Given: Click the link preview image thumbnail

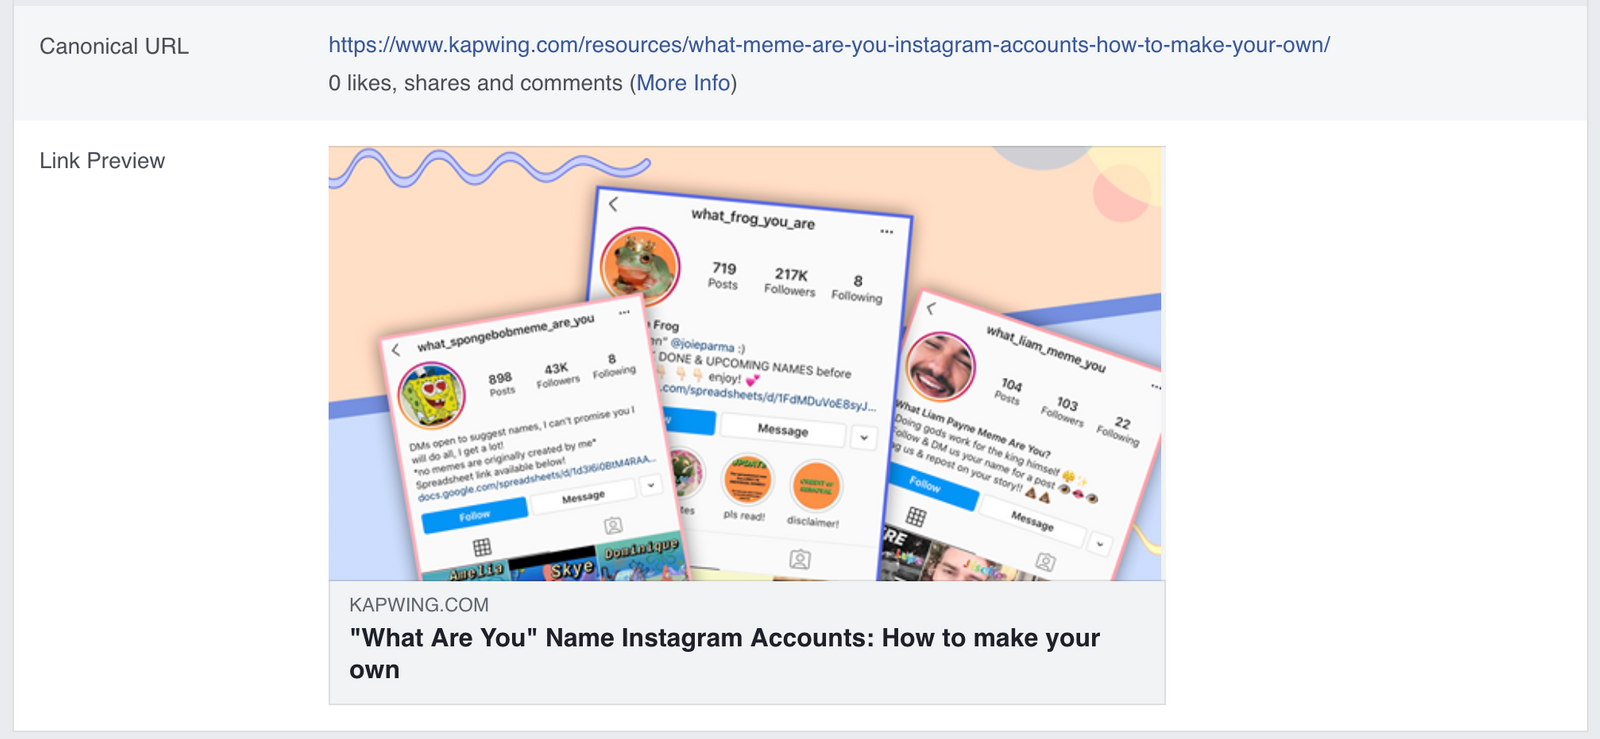Looking at the screenshot, I should (x=747, y=364).
